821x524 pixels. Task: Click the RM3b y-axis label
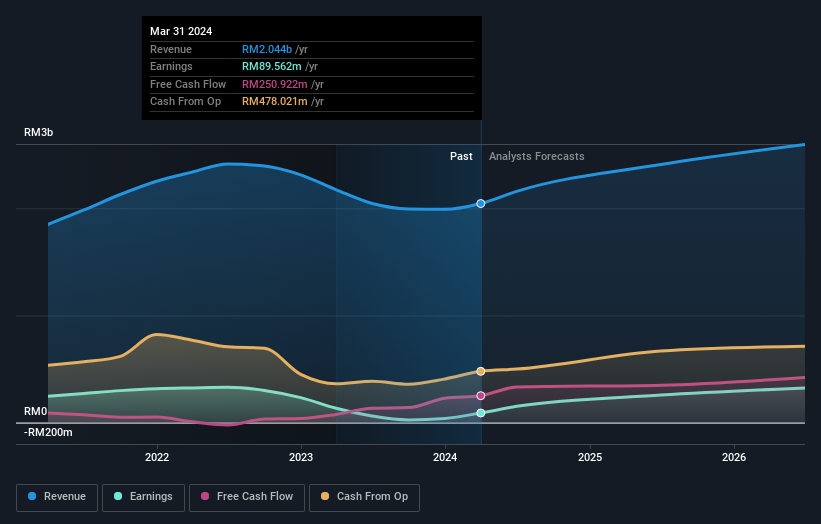tap(39, 132)
